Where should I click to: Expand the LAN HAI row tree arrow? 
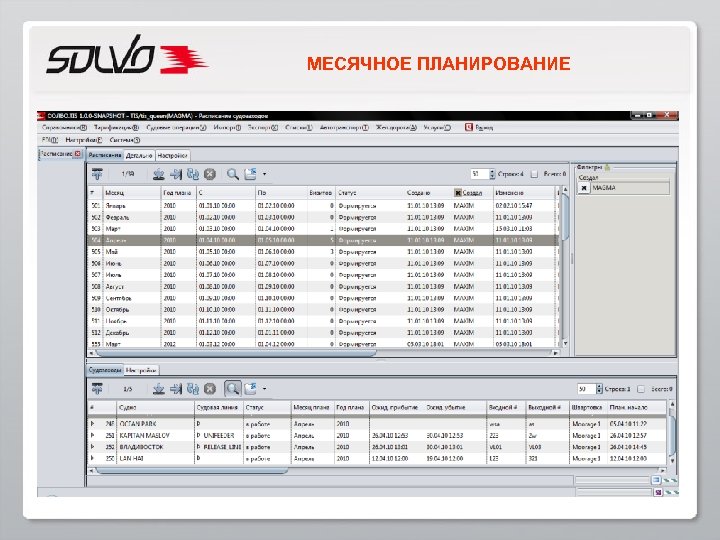92,458
